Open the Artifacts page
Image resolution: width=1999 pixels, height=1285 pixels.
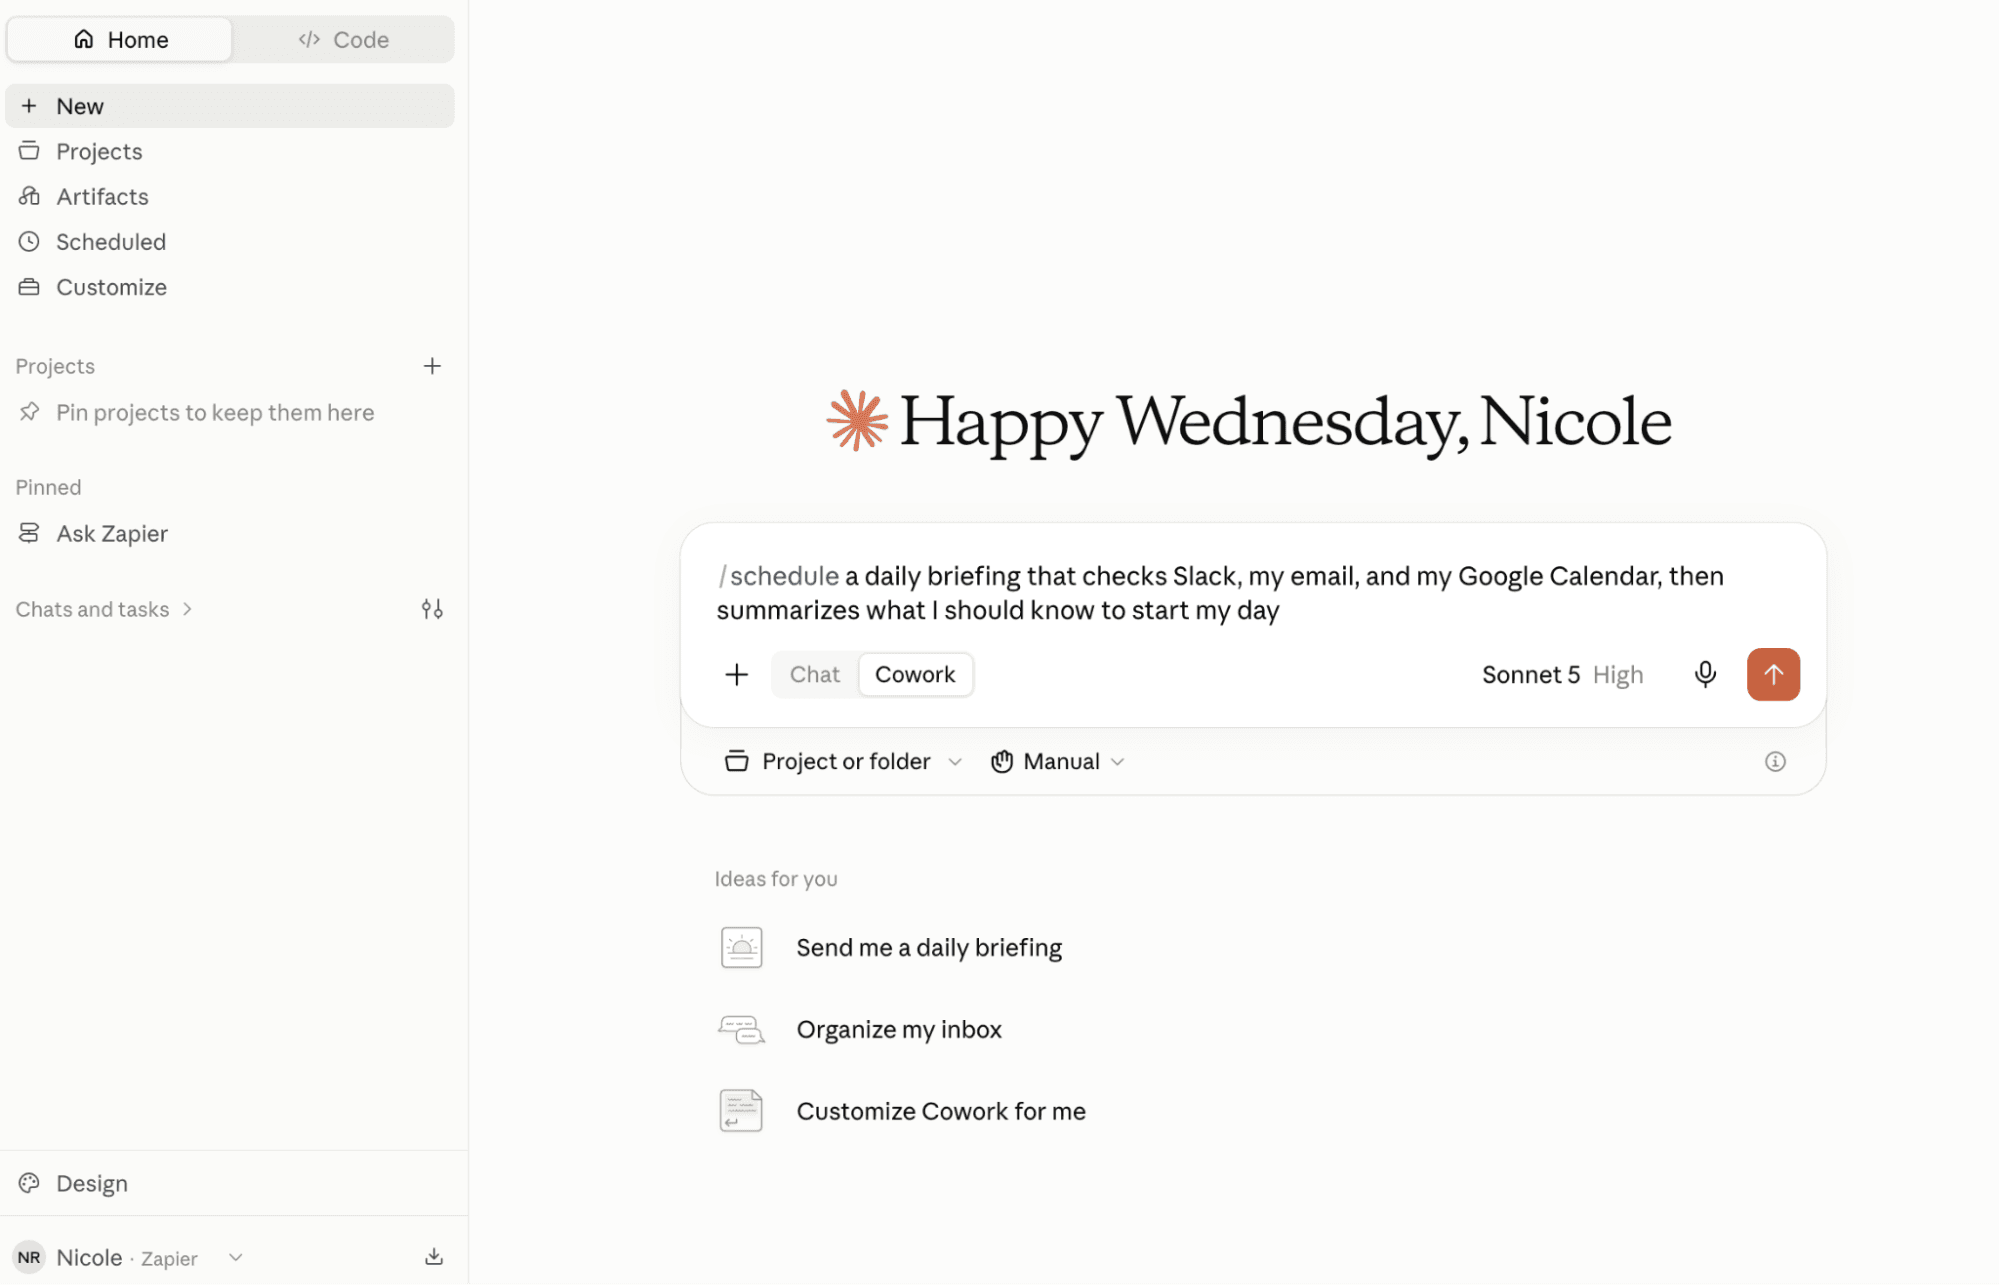[229, 196]
